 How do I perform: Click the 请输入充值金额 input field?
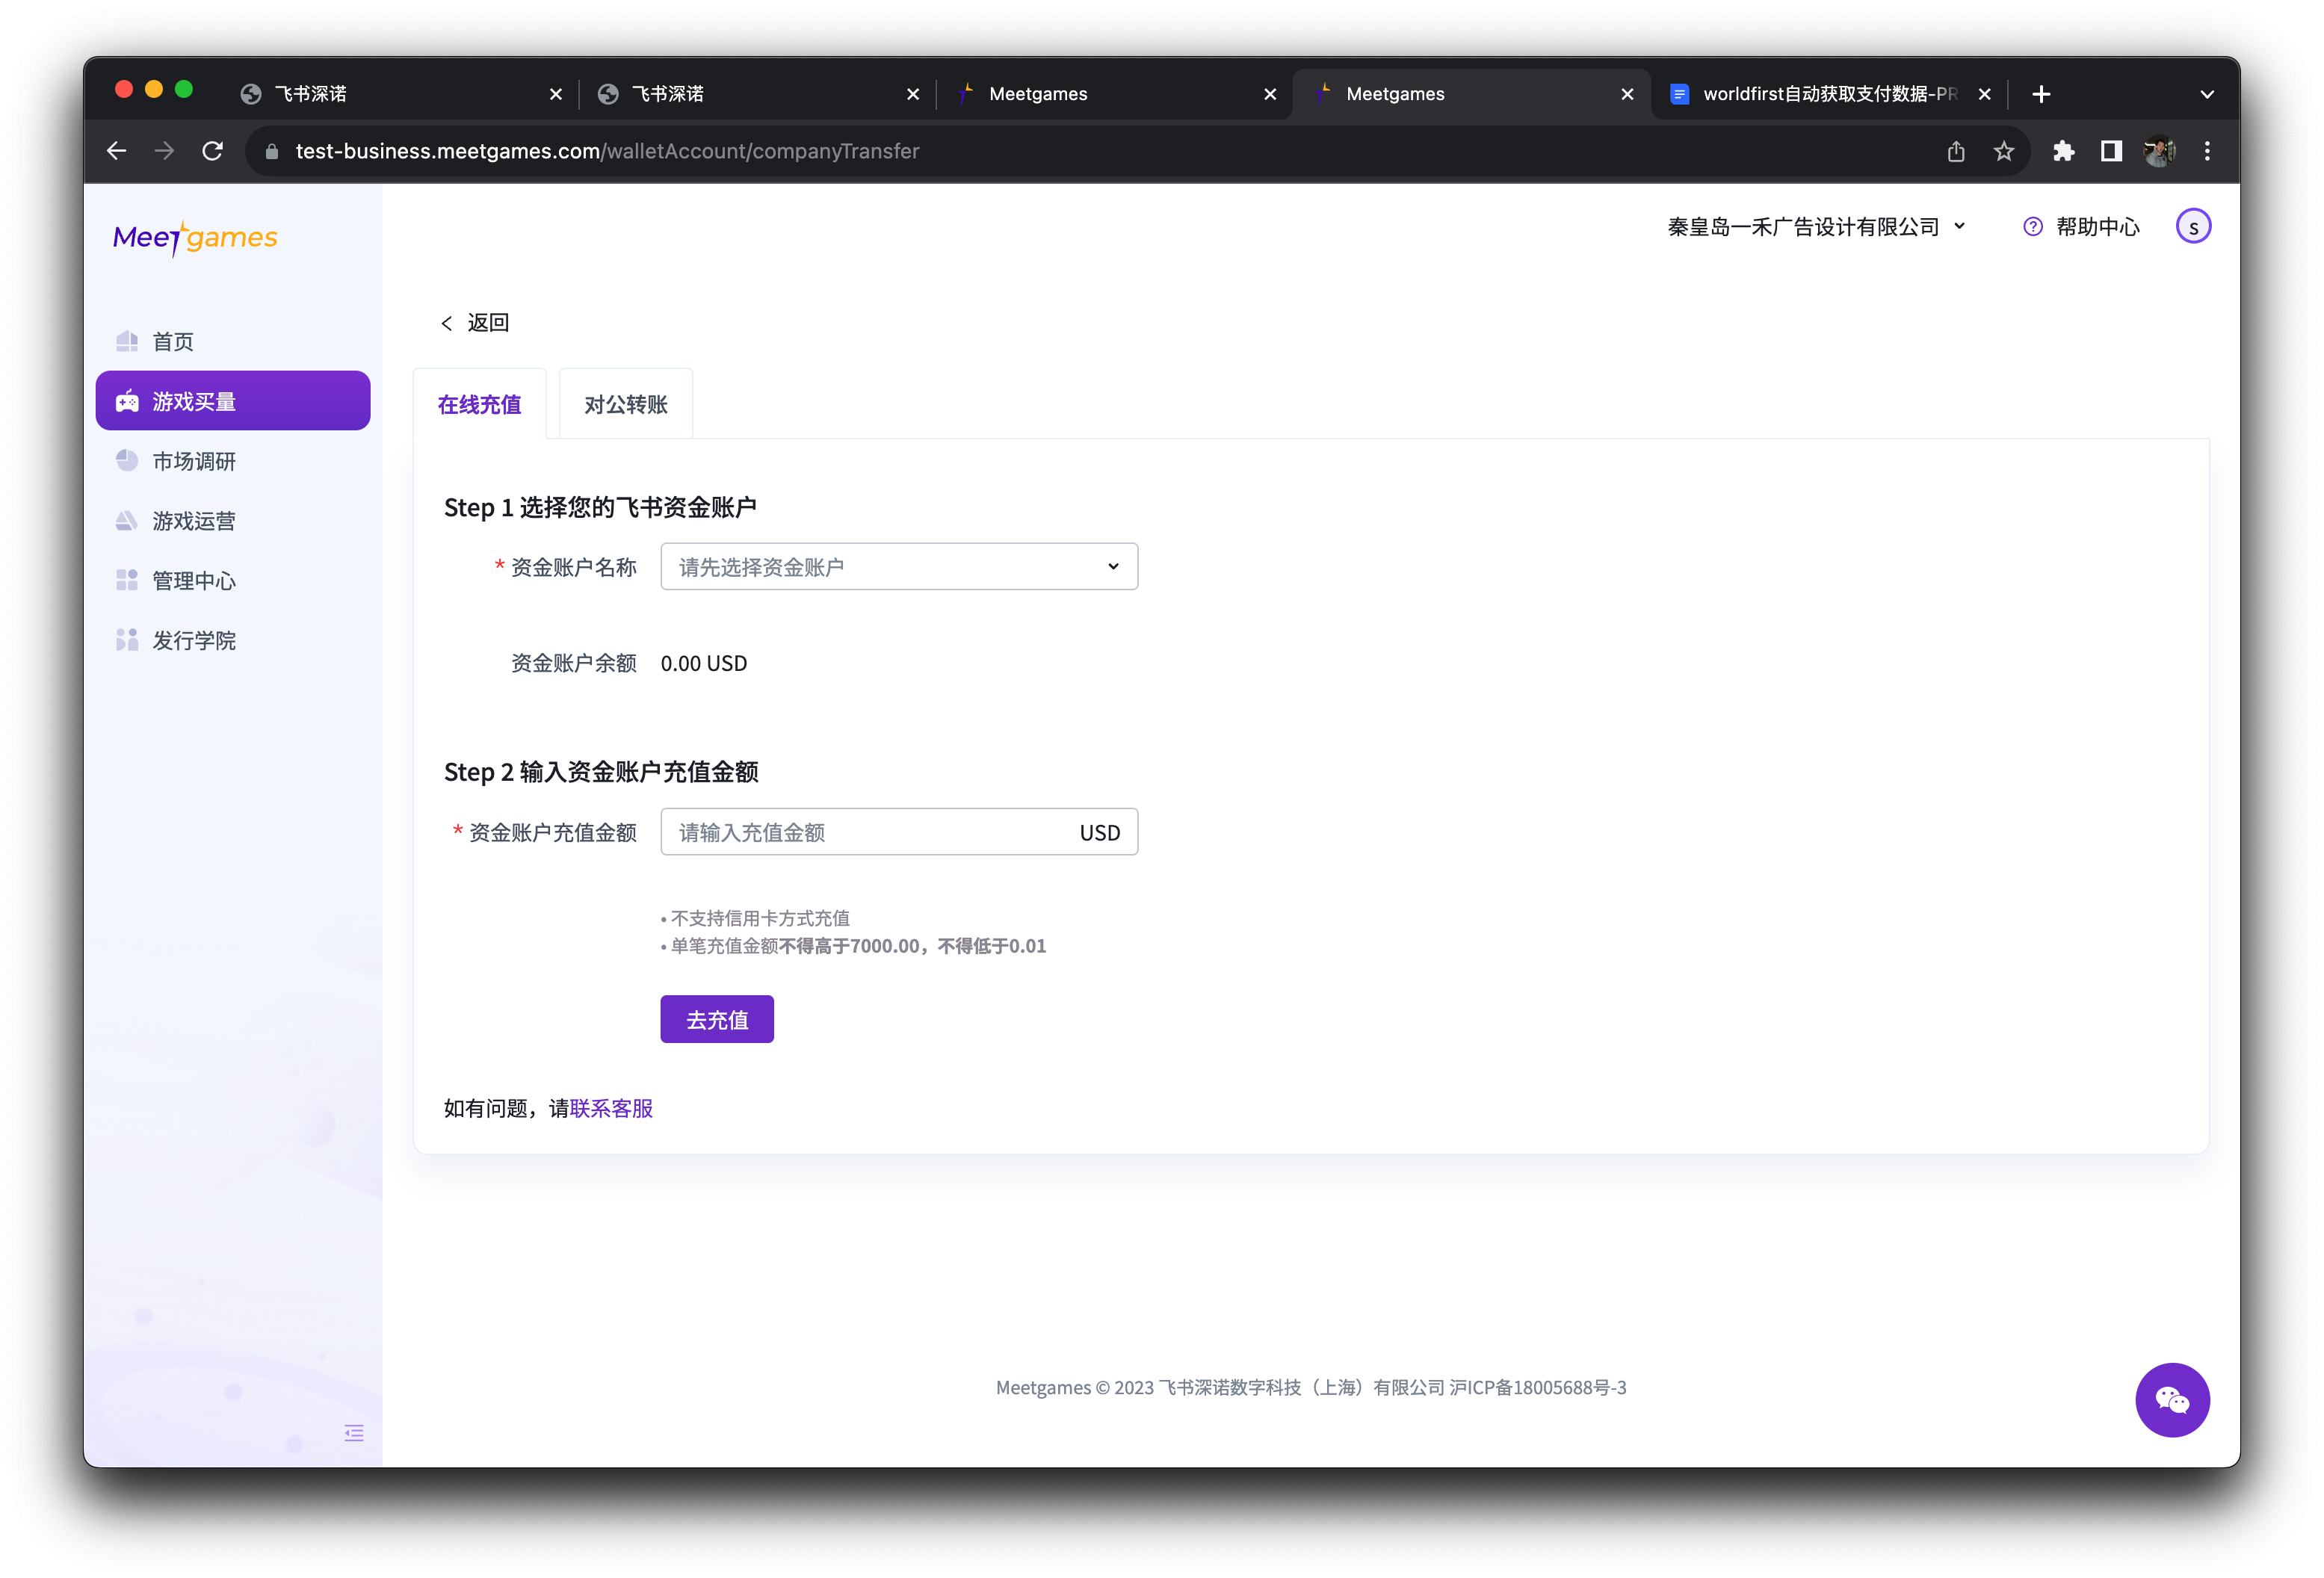[865, 832]
